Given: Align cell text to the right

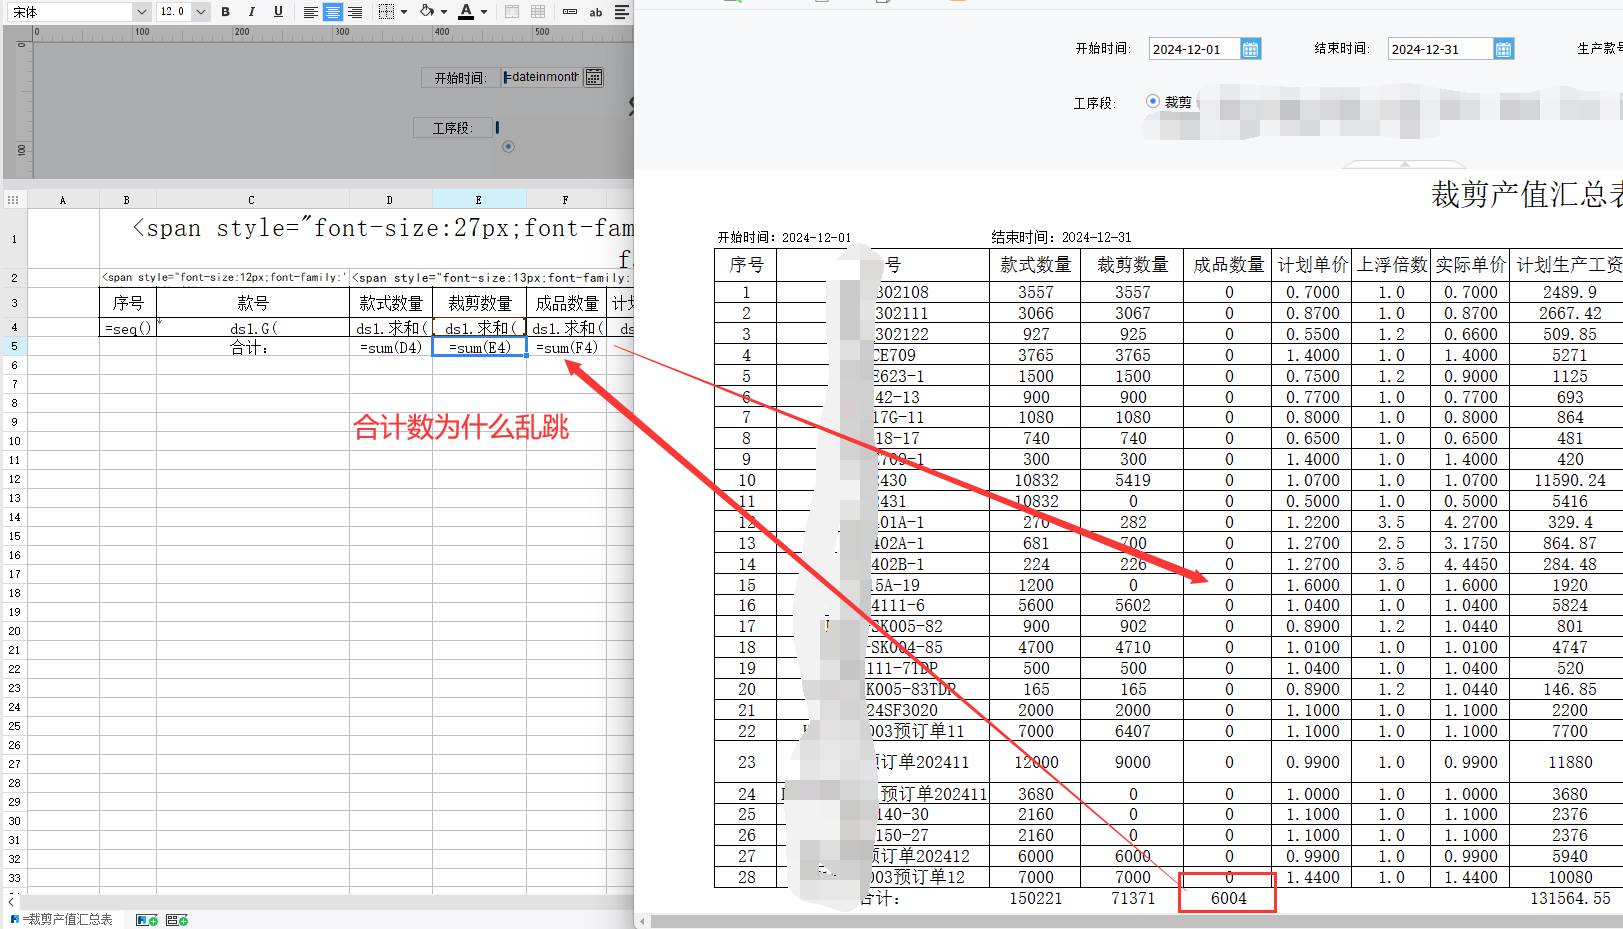Looking at the screenshot, I should 355,12.
